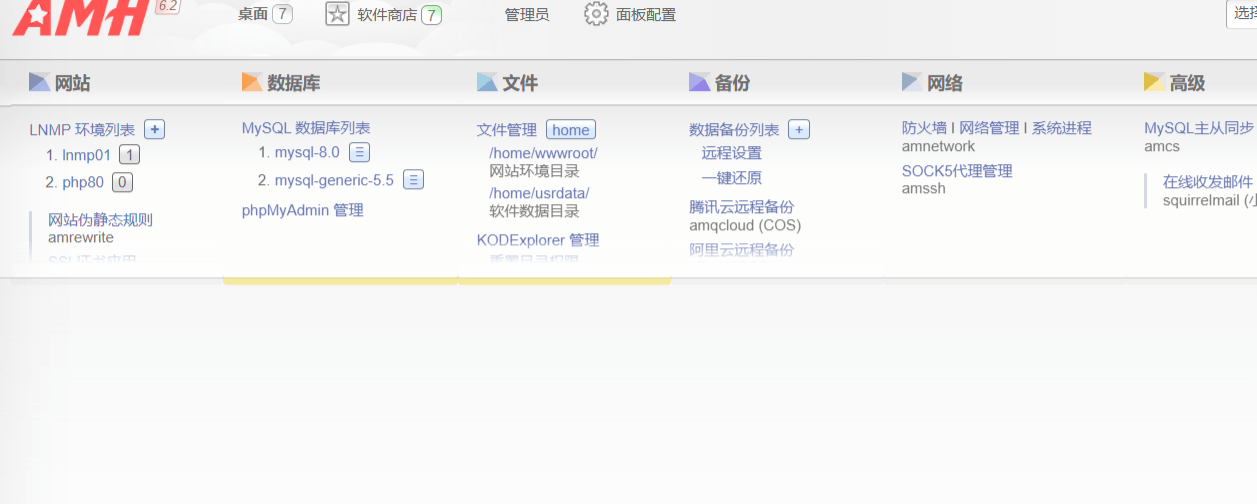Click the 网站环境目录 label
Image resolution: width=1257 pixels, height=504 pixels.
click(x=534, y=171)
